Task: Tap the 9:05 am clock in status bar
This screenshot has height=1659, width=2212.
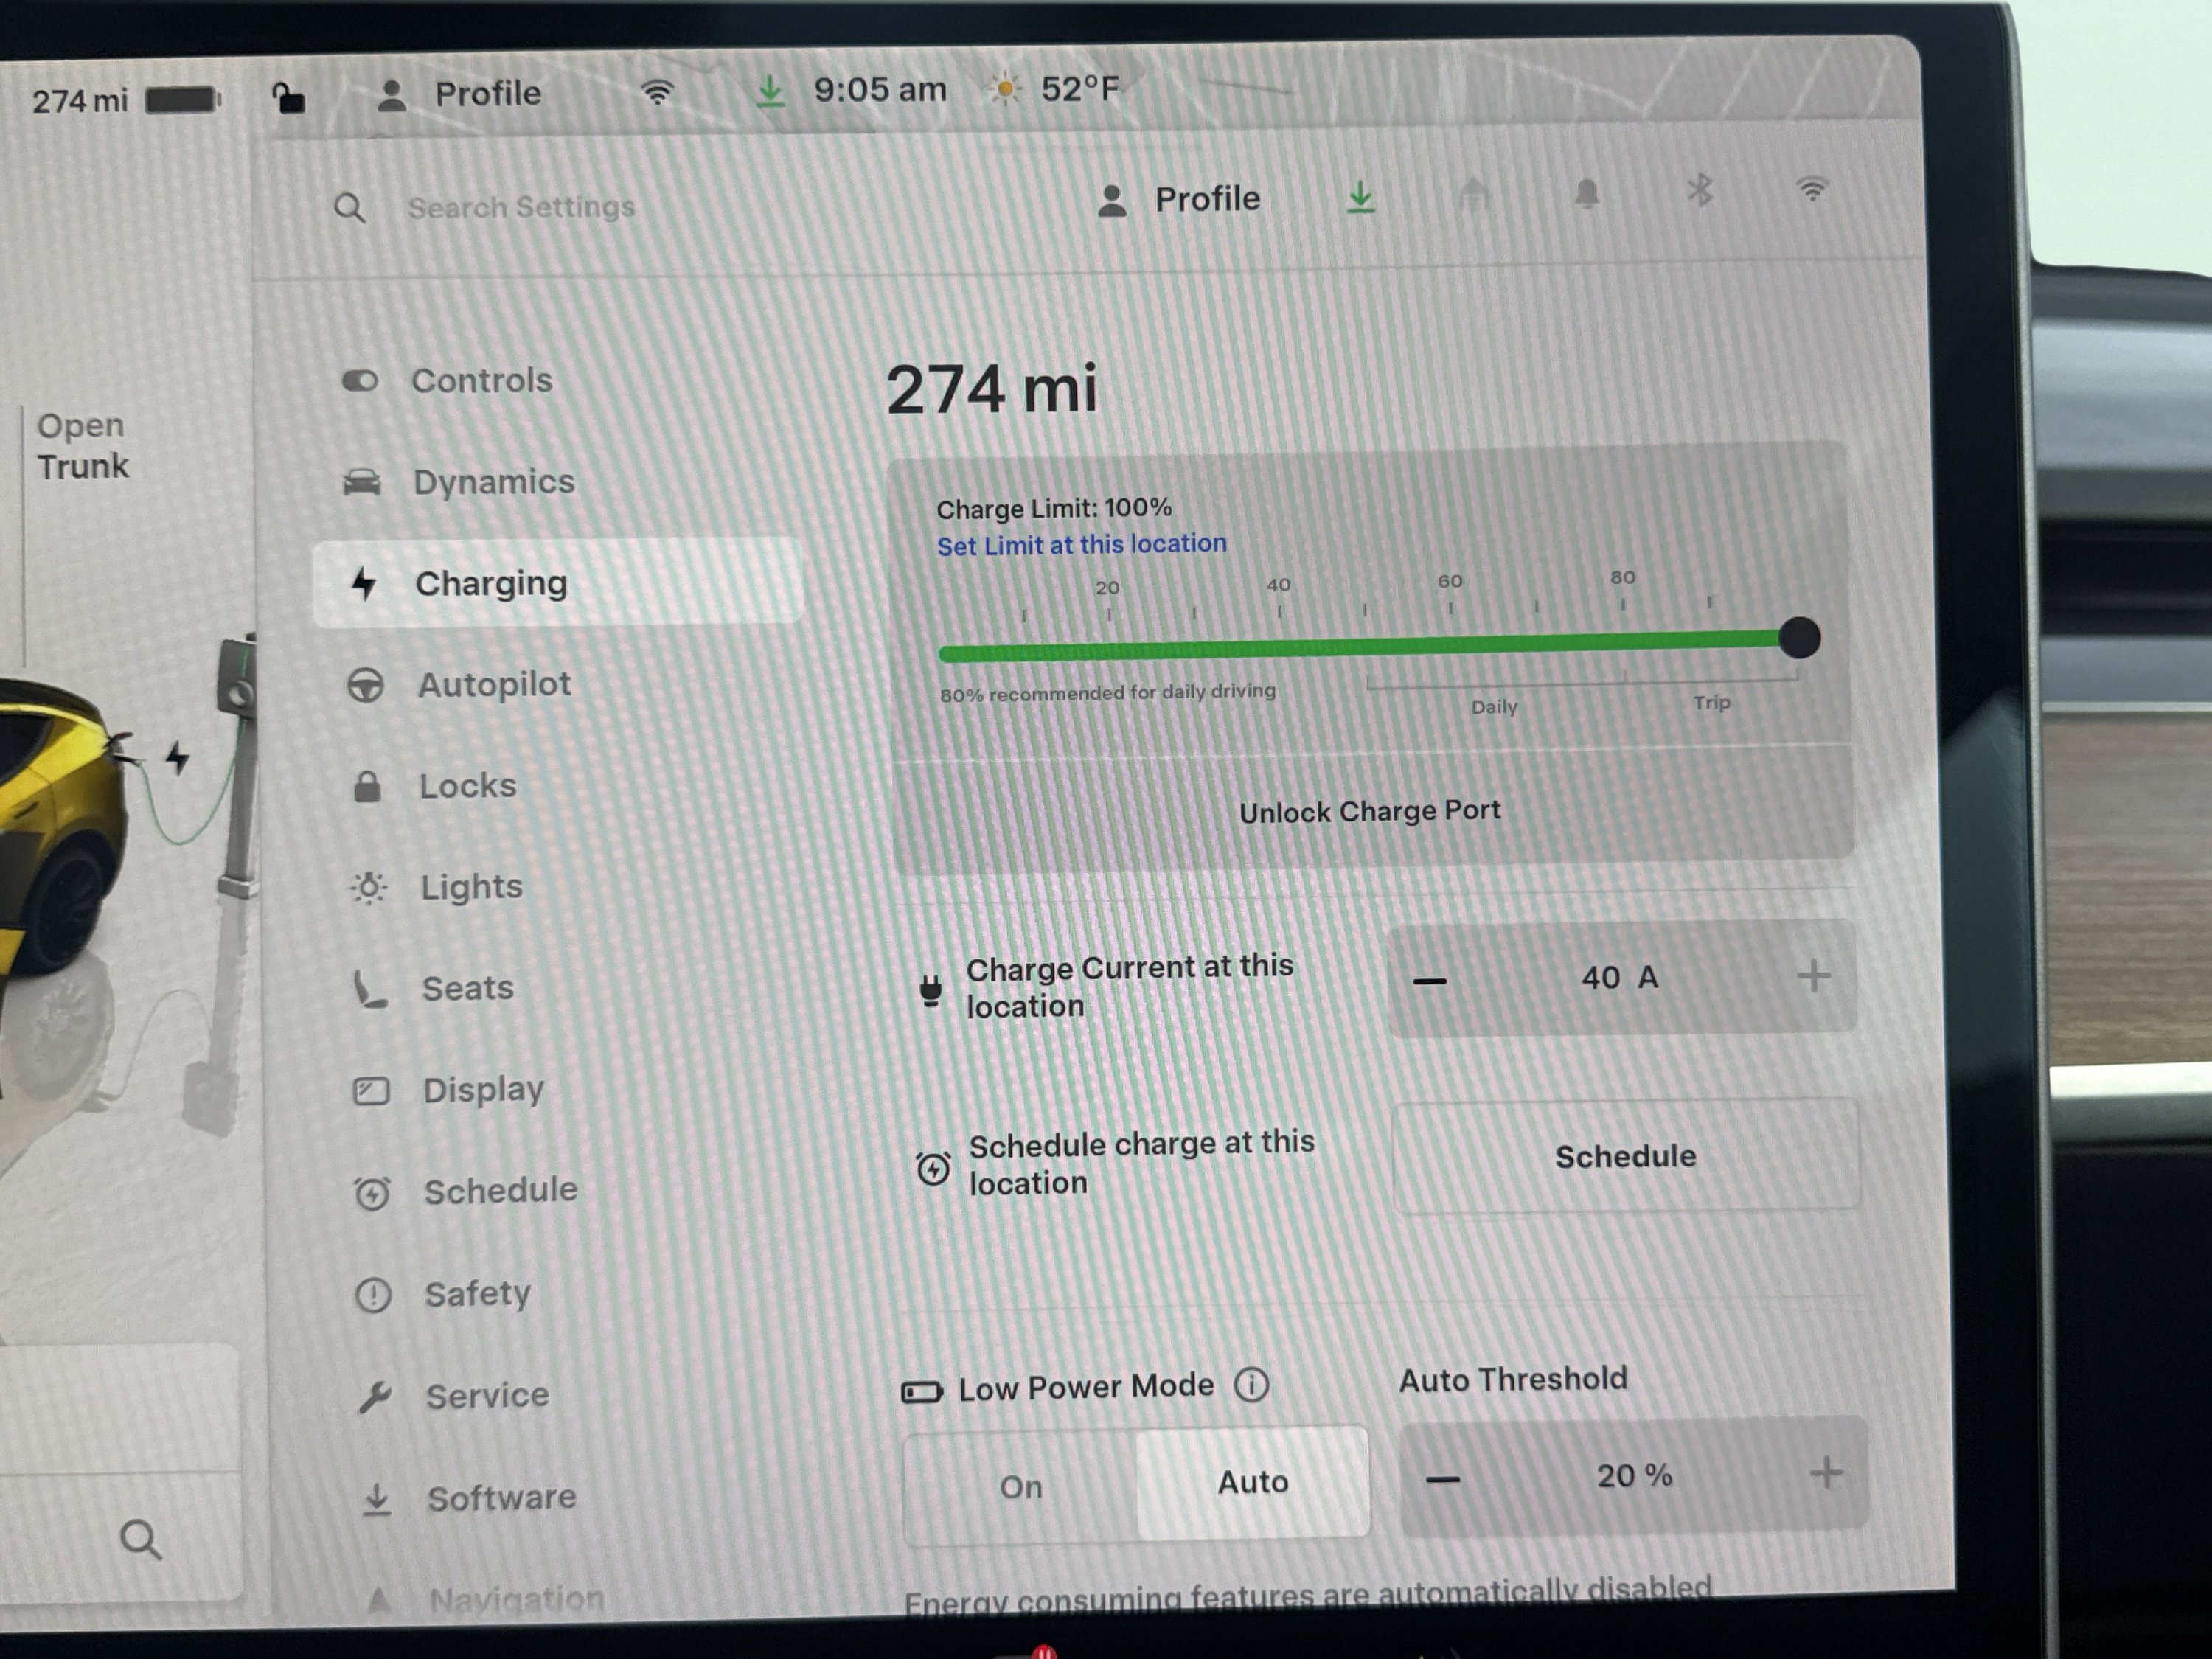Action: [880, 90]
